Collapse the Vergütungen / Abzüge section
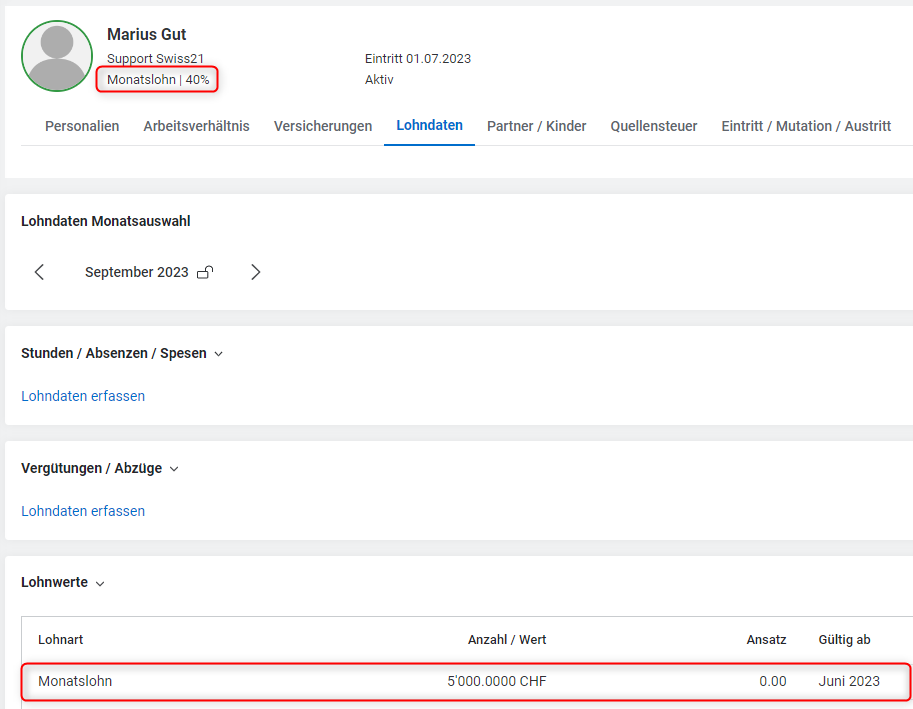The height and width of the screenshot is (709, 913). pyautogui.click(x=174, y=469)
